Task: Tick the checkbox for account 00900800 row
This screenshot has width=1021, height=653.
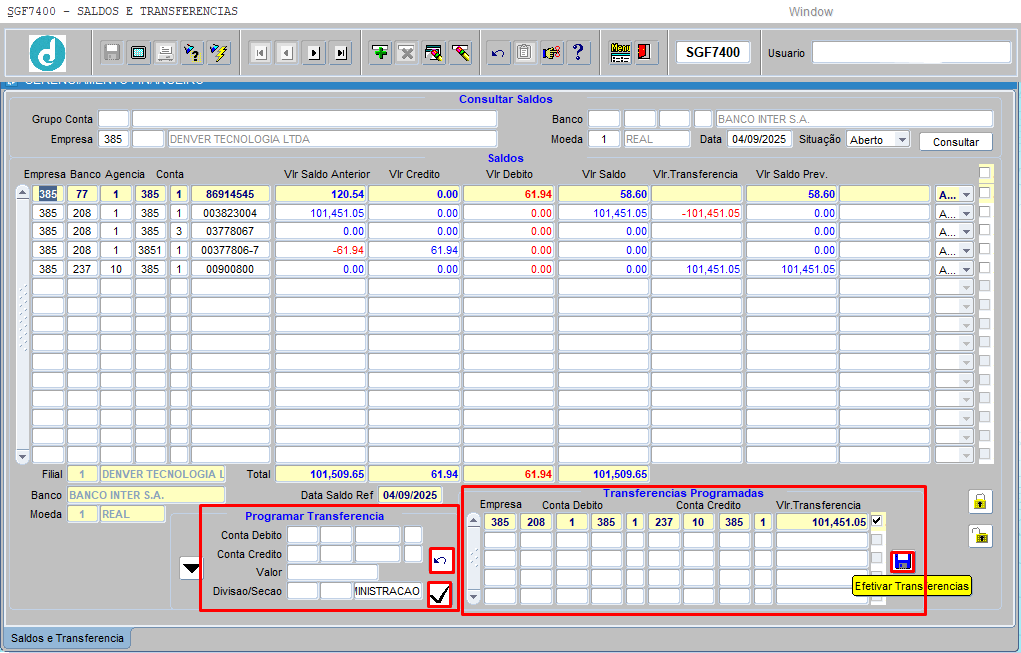Action: (x=985, y=268)
